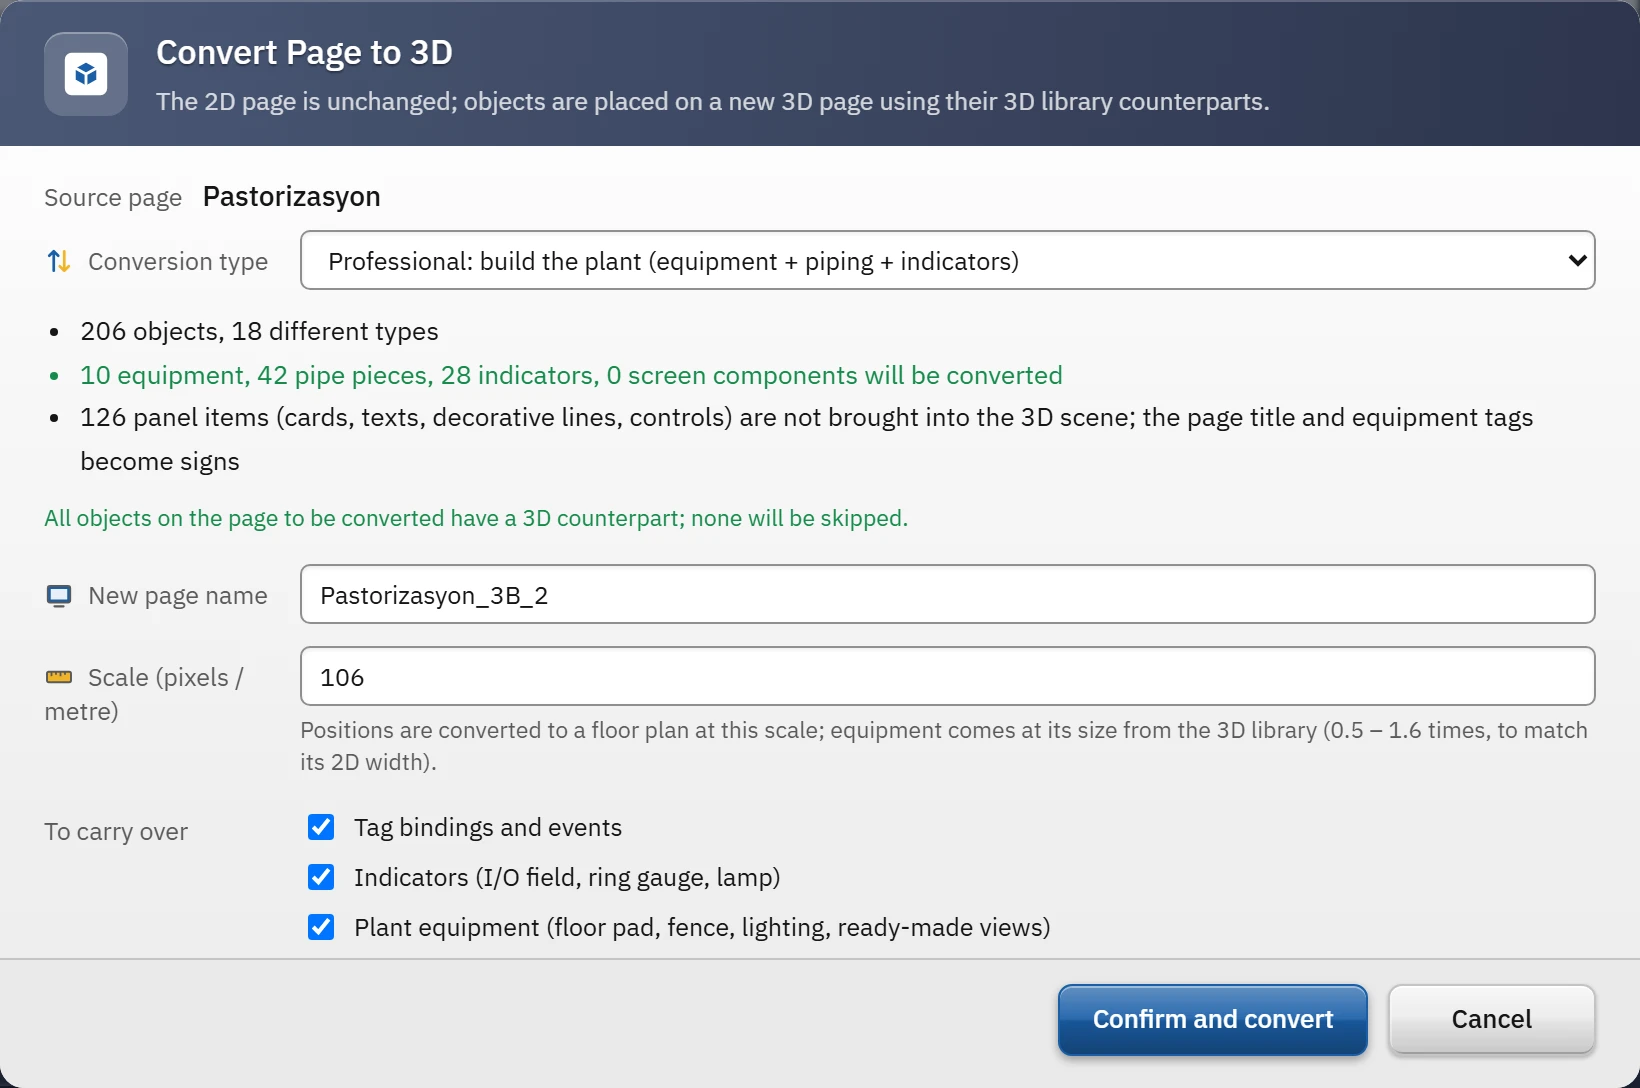
Task: Click the Conversion type label
Action: click(x=178, y=261)
